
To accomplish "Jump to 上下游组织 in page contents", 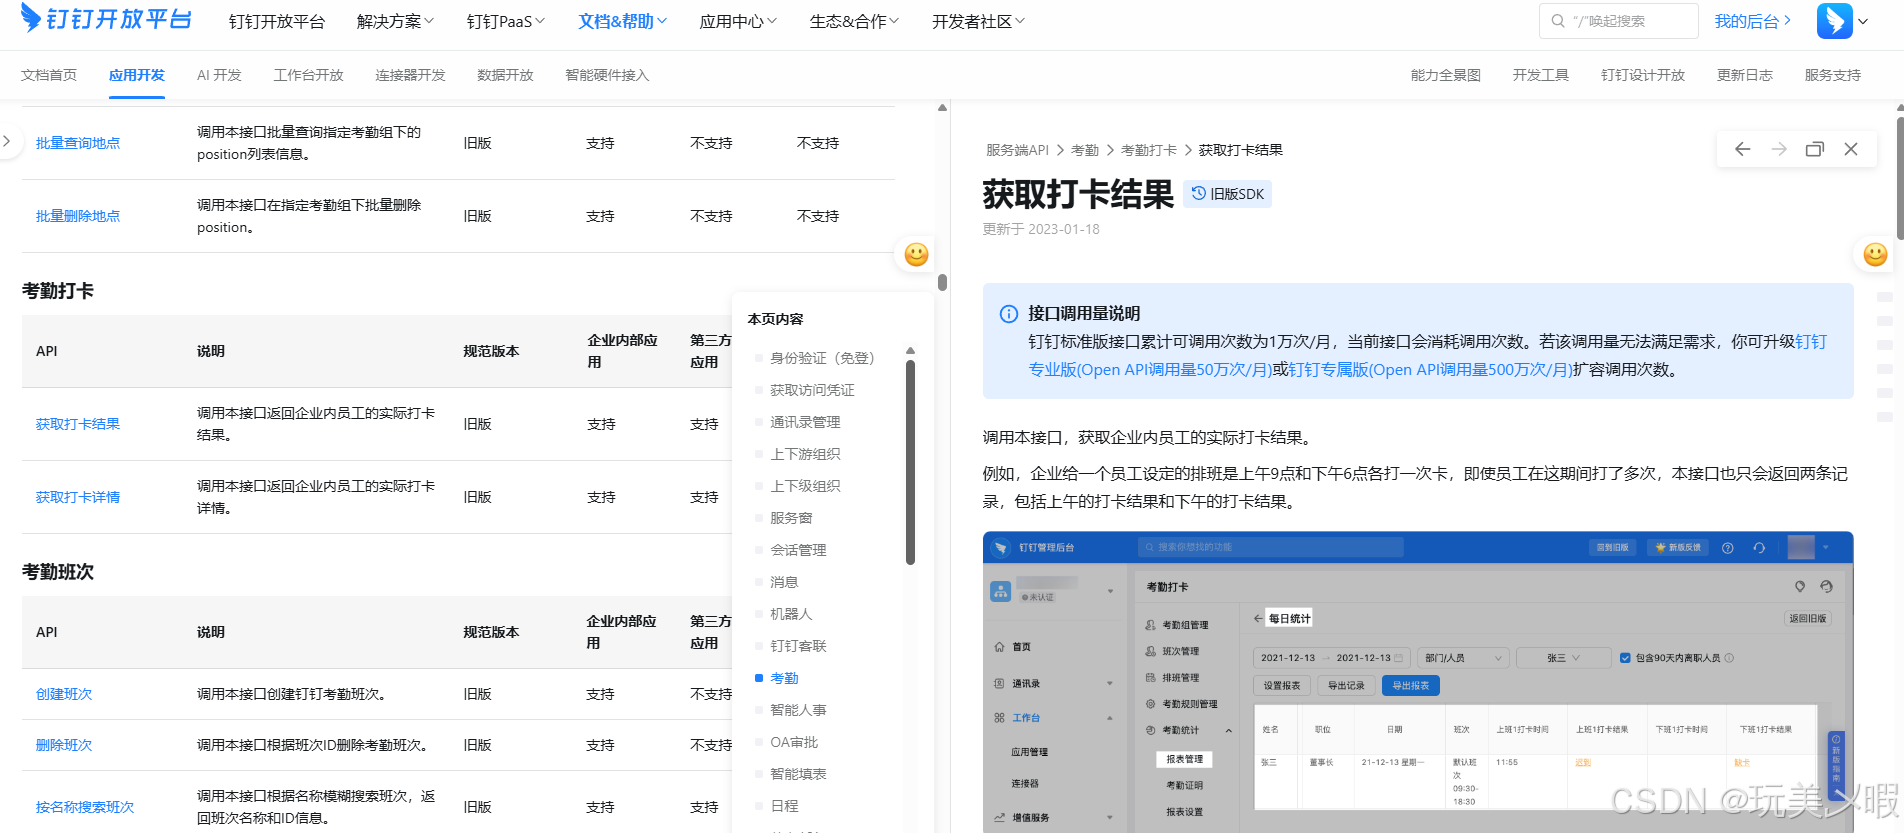I will [x=805, y=454].
